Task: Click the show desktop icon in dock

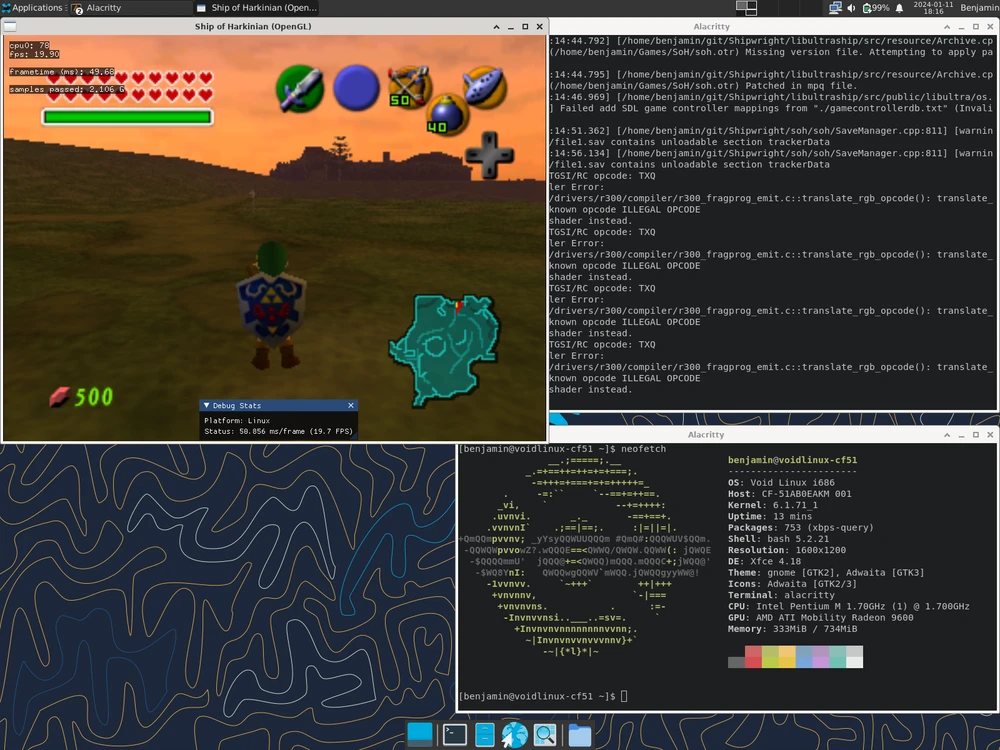Action: 420,735
